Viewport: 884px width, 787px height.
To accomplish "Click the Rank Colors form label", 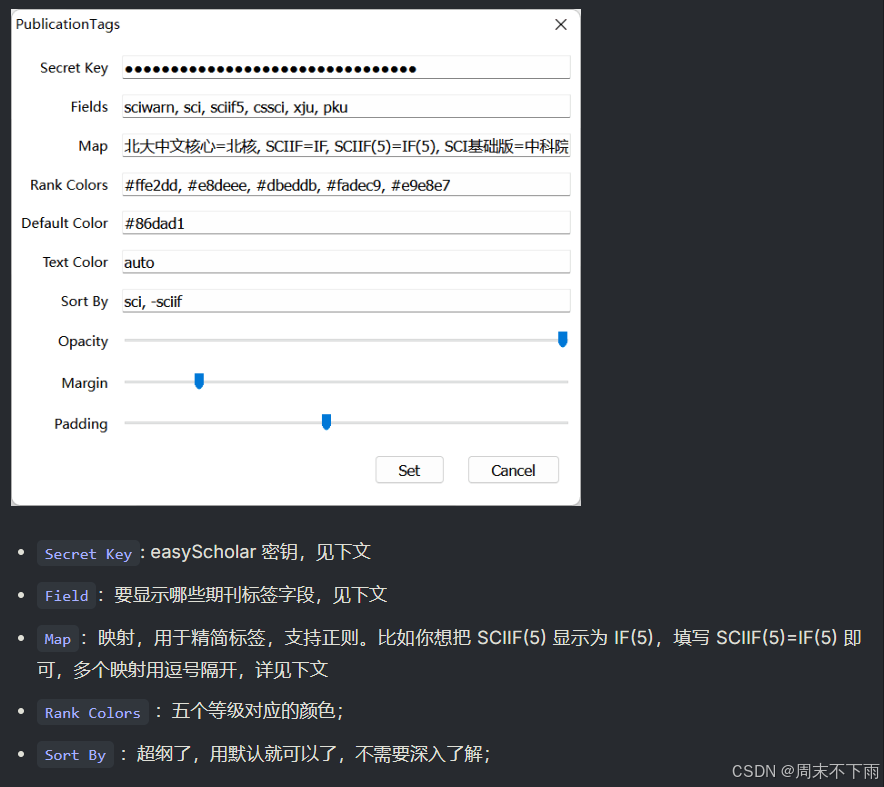I will tap(69, 185).
